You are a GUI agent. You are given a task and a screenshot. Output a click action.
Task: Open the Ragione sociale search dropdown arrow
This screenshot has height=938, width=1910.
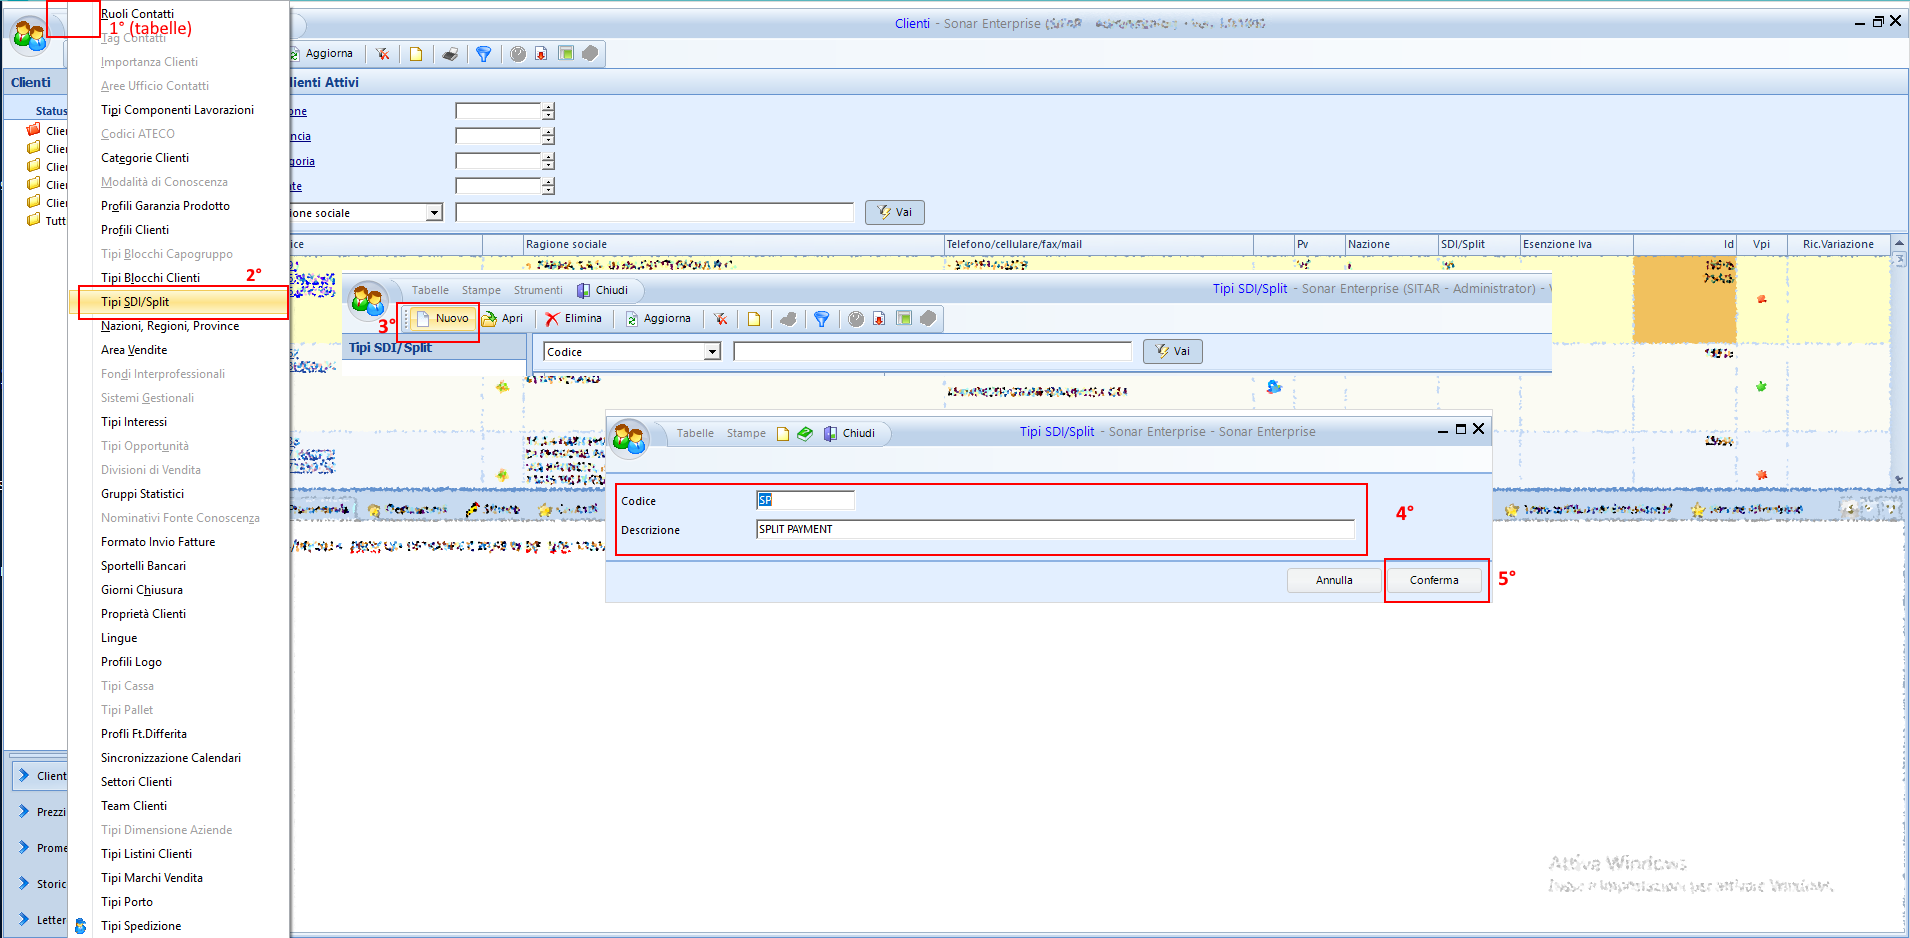[434, 213]
